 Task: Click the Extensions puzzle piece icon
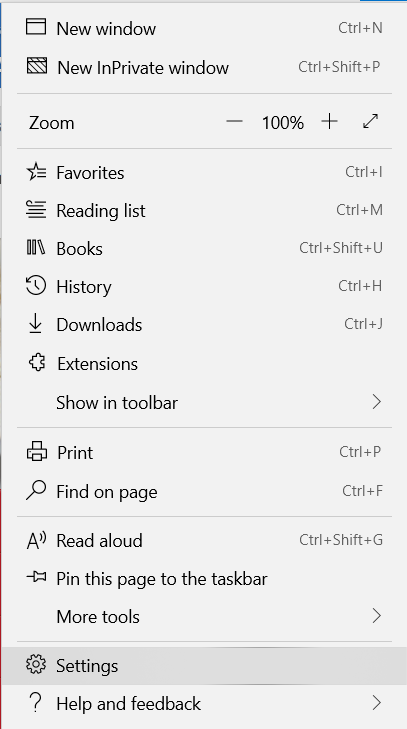(x=37, y=362)
